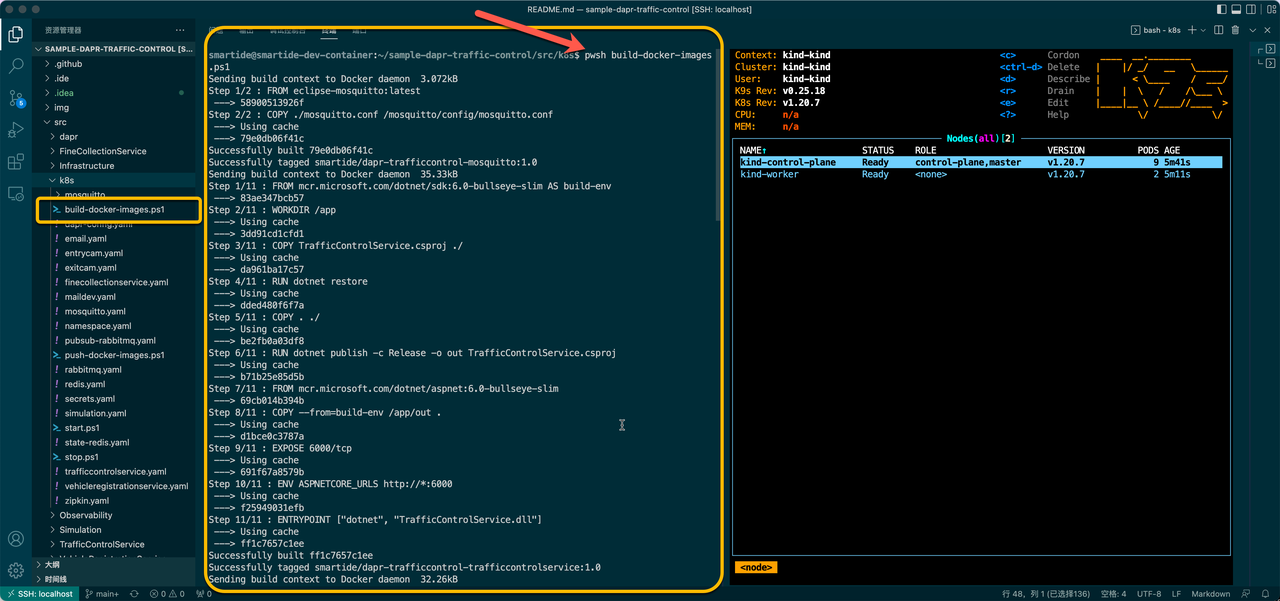Open maildev.yaml file

pos(114,297)
